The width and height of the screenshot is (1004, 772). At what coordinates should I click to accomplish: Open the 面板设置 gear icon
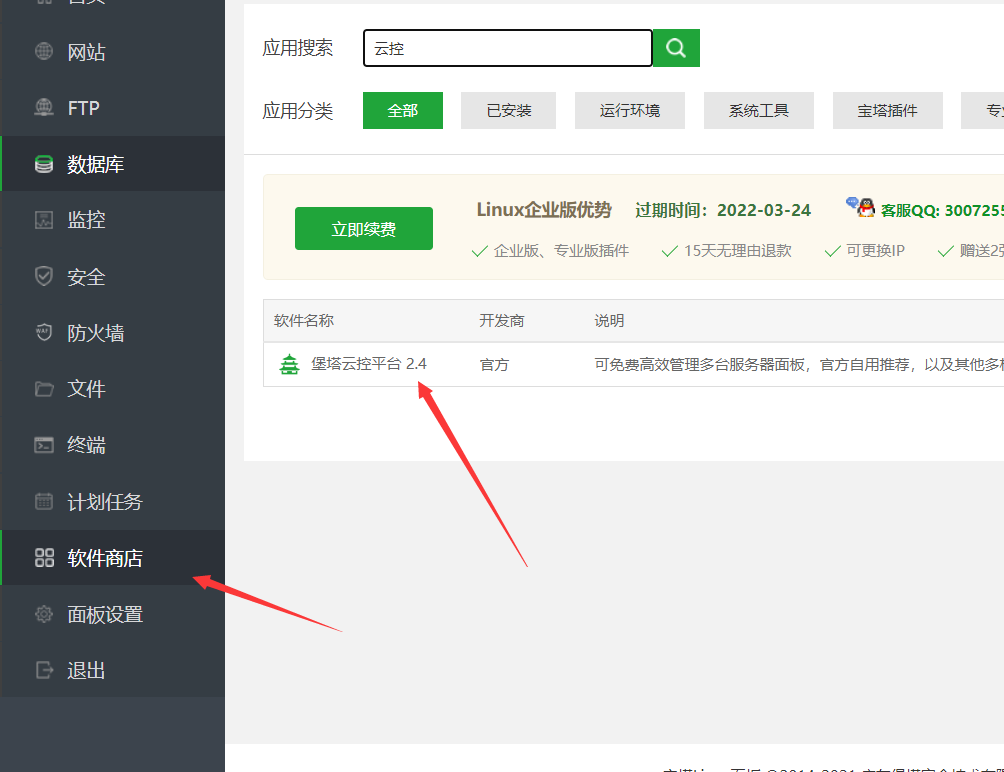pos(44,614)
